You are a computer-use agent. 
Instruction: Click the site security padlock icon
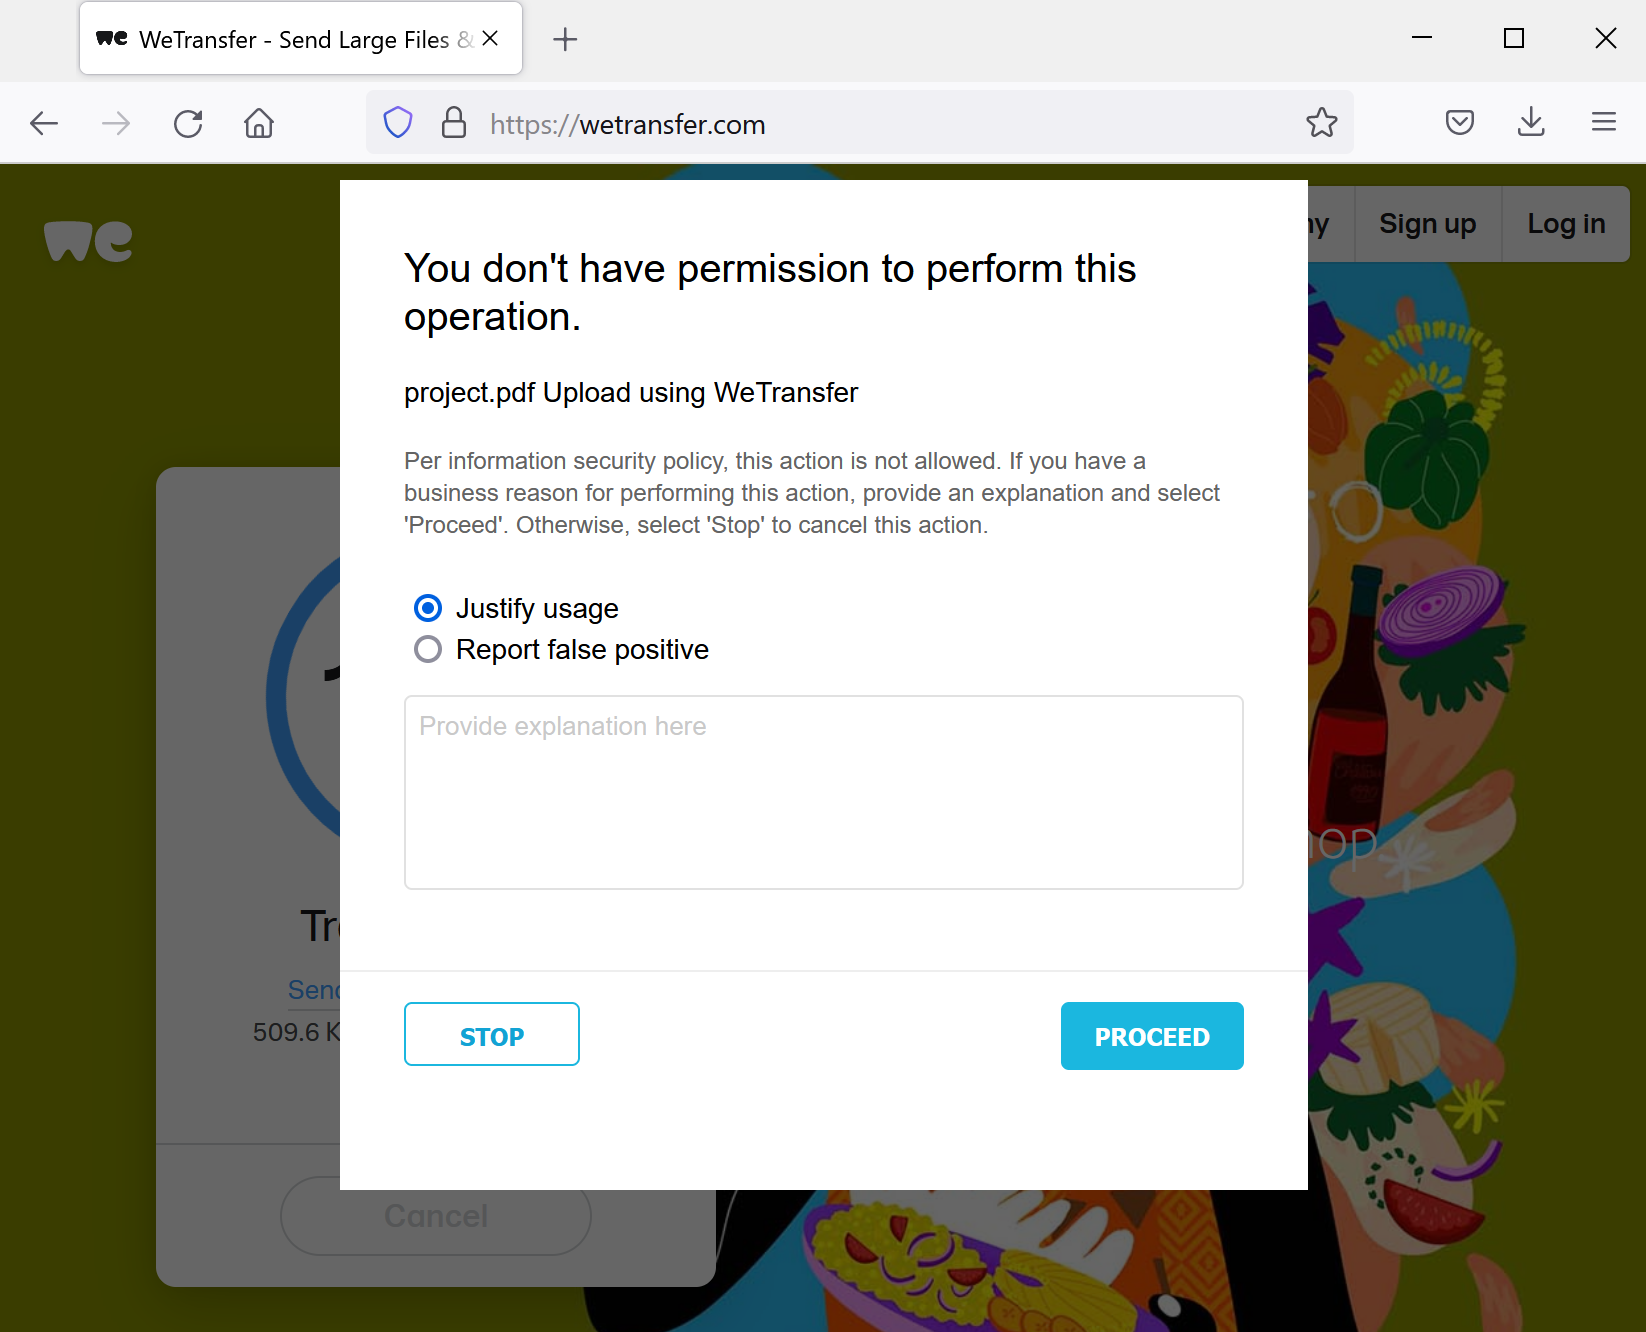point(454,123)
